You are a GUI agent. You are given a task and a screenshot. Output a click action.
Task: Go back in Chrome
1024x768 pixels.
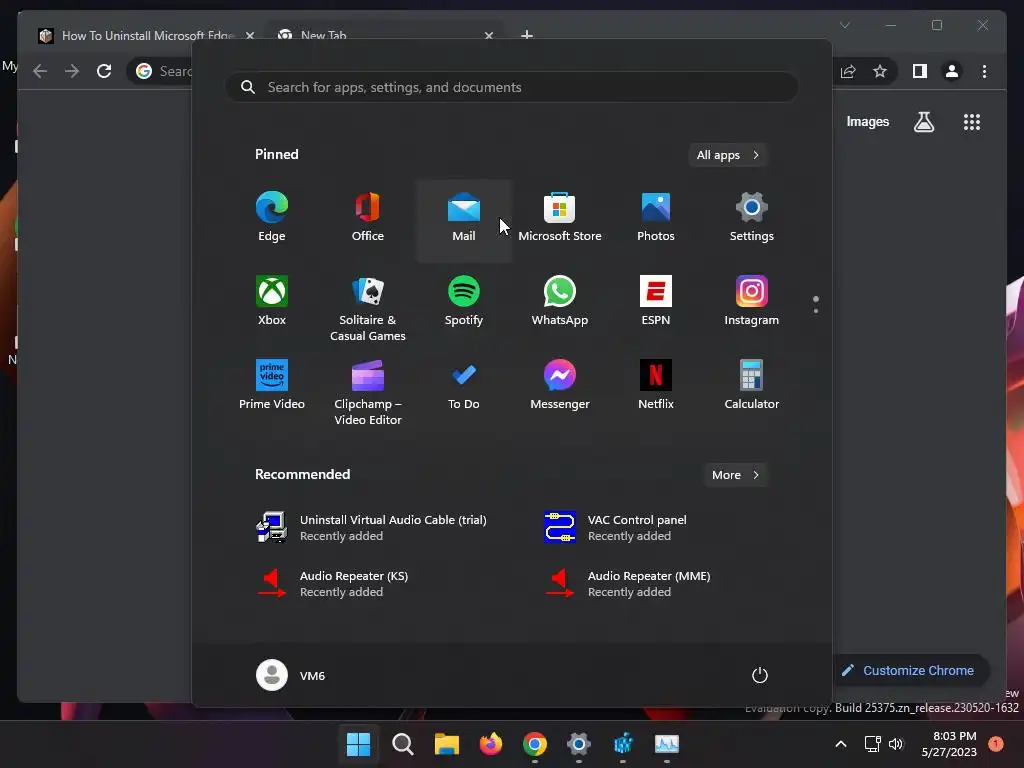pyautogui.click(x=40, y=71)
